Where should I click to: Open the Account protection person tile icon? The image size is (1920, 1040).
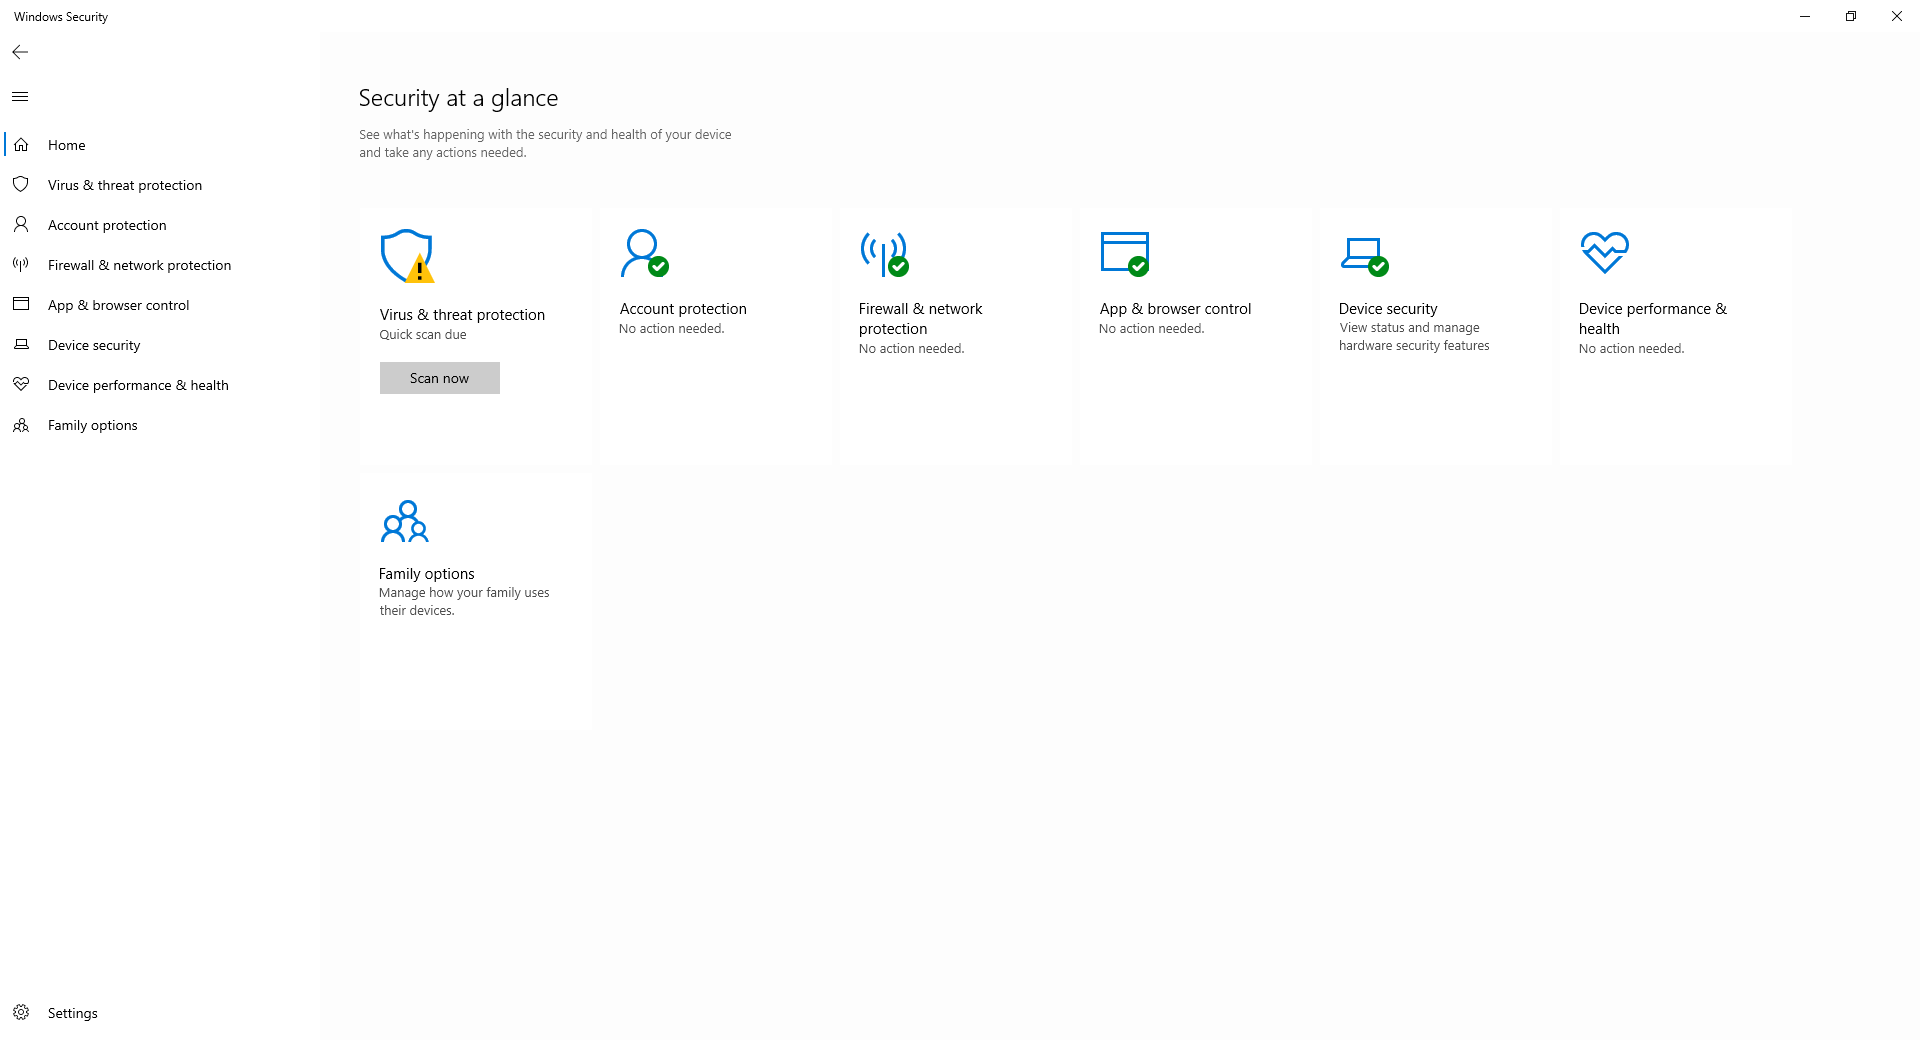(643, 253)
